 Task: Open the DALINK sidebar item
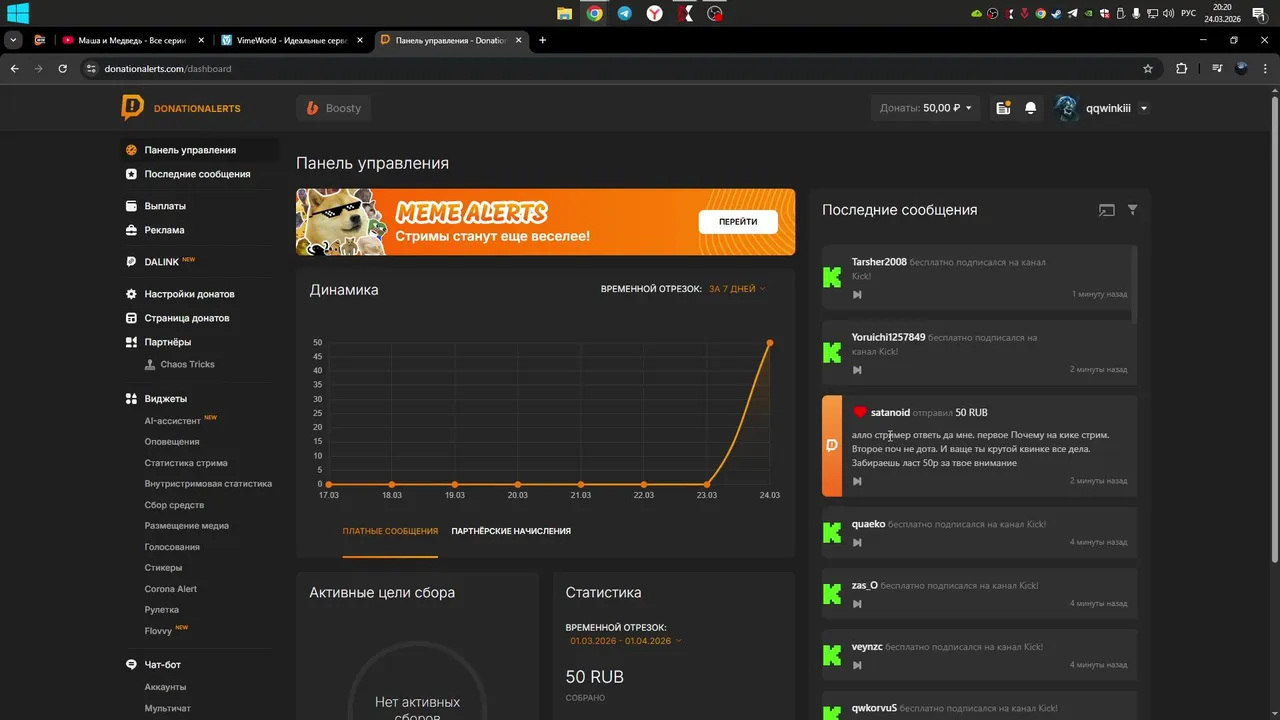click(160, 262)
